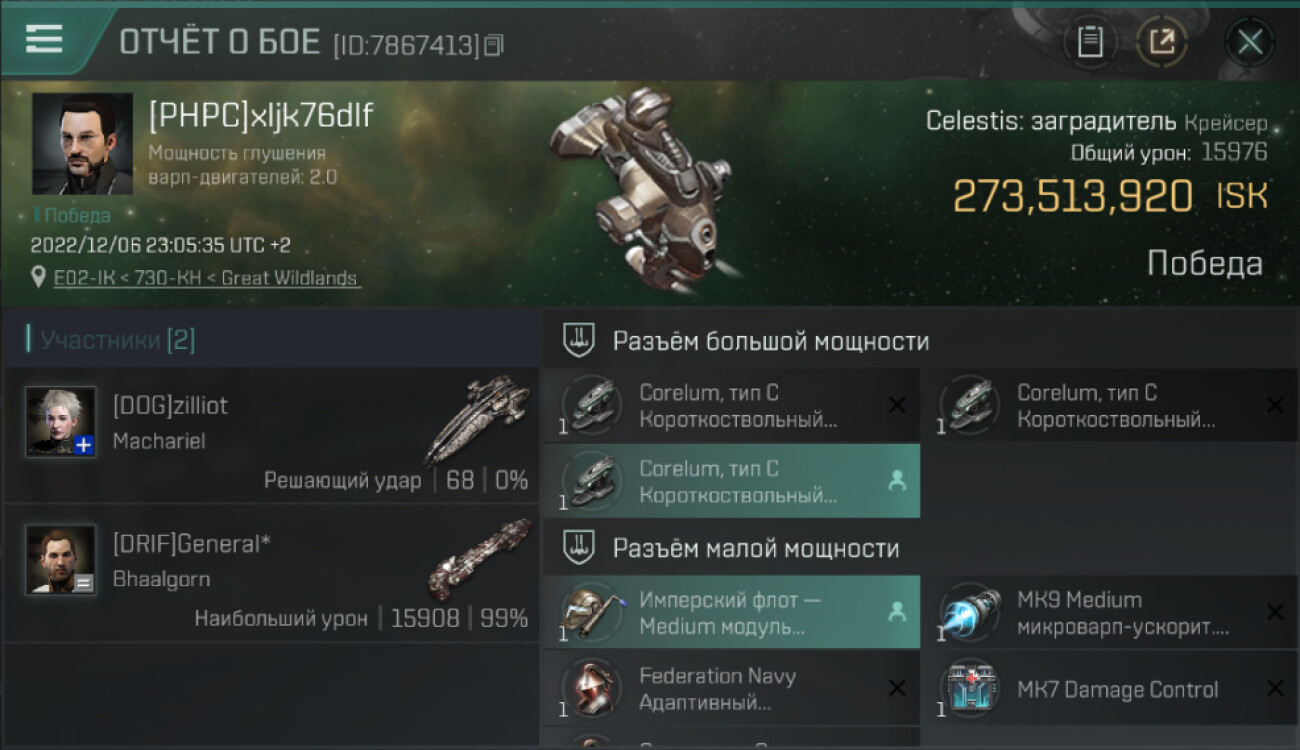1300x750 pixels.
Task: Open the hamburger menu icon
Action: click(x=44, y=39)
